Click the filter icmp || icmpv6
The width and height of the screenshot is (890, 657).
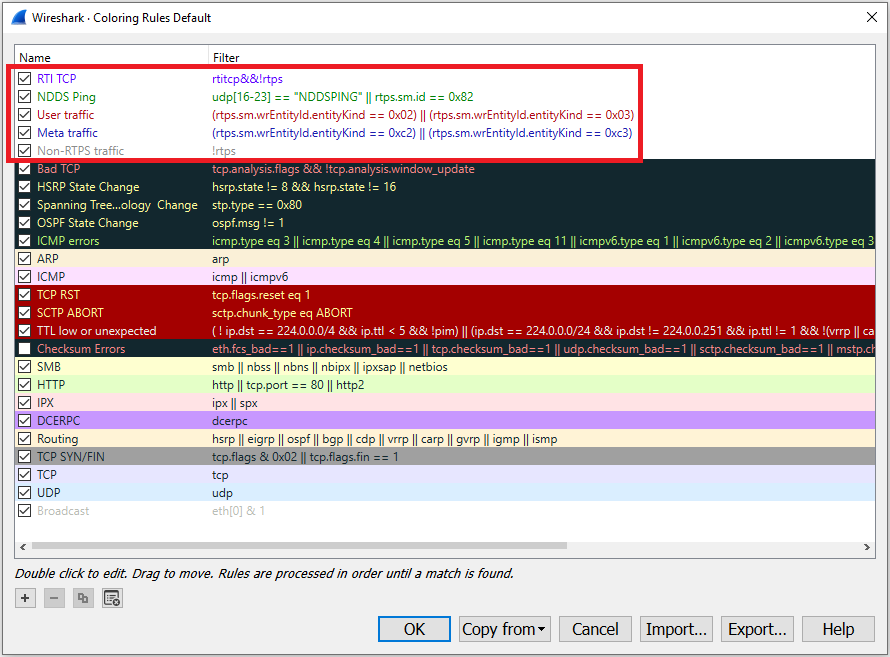pyautogui.click(x=250, y=277)
